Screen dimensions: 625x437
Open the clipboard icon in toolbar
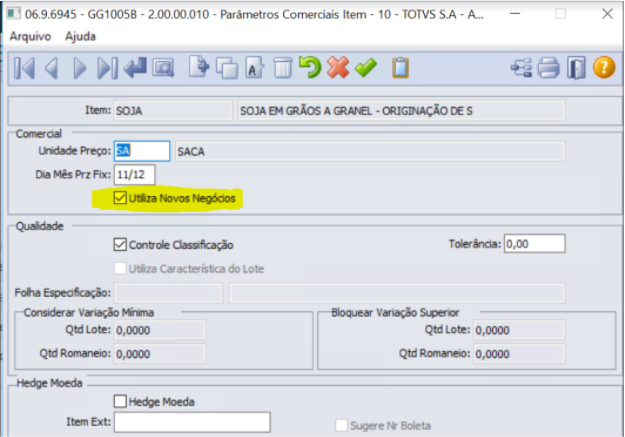point(401,68)
